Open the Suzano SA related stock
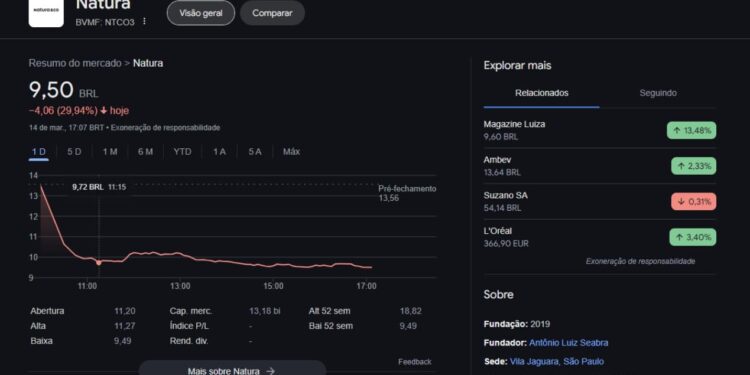Image resolution: width=750 pixels, height=375 pixels. 599,201
